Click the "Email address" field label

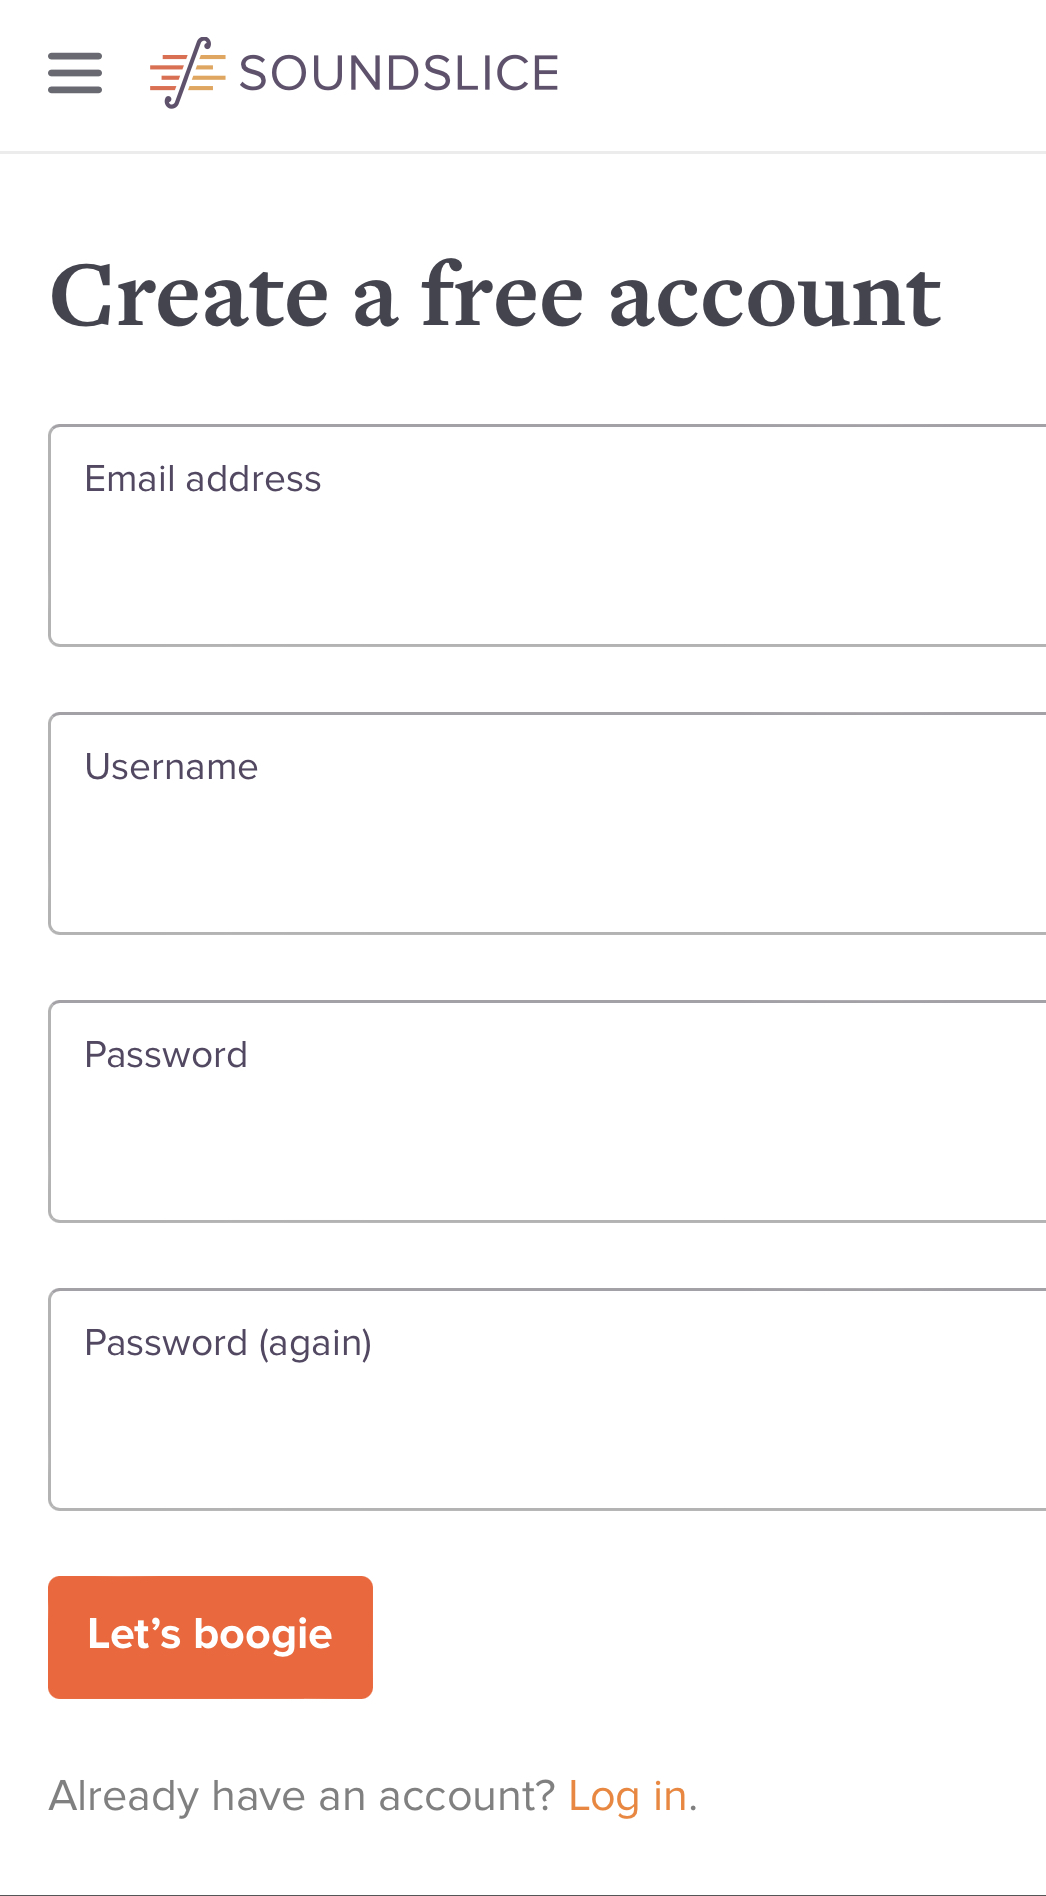203,479
